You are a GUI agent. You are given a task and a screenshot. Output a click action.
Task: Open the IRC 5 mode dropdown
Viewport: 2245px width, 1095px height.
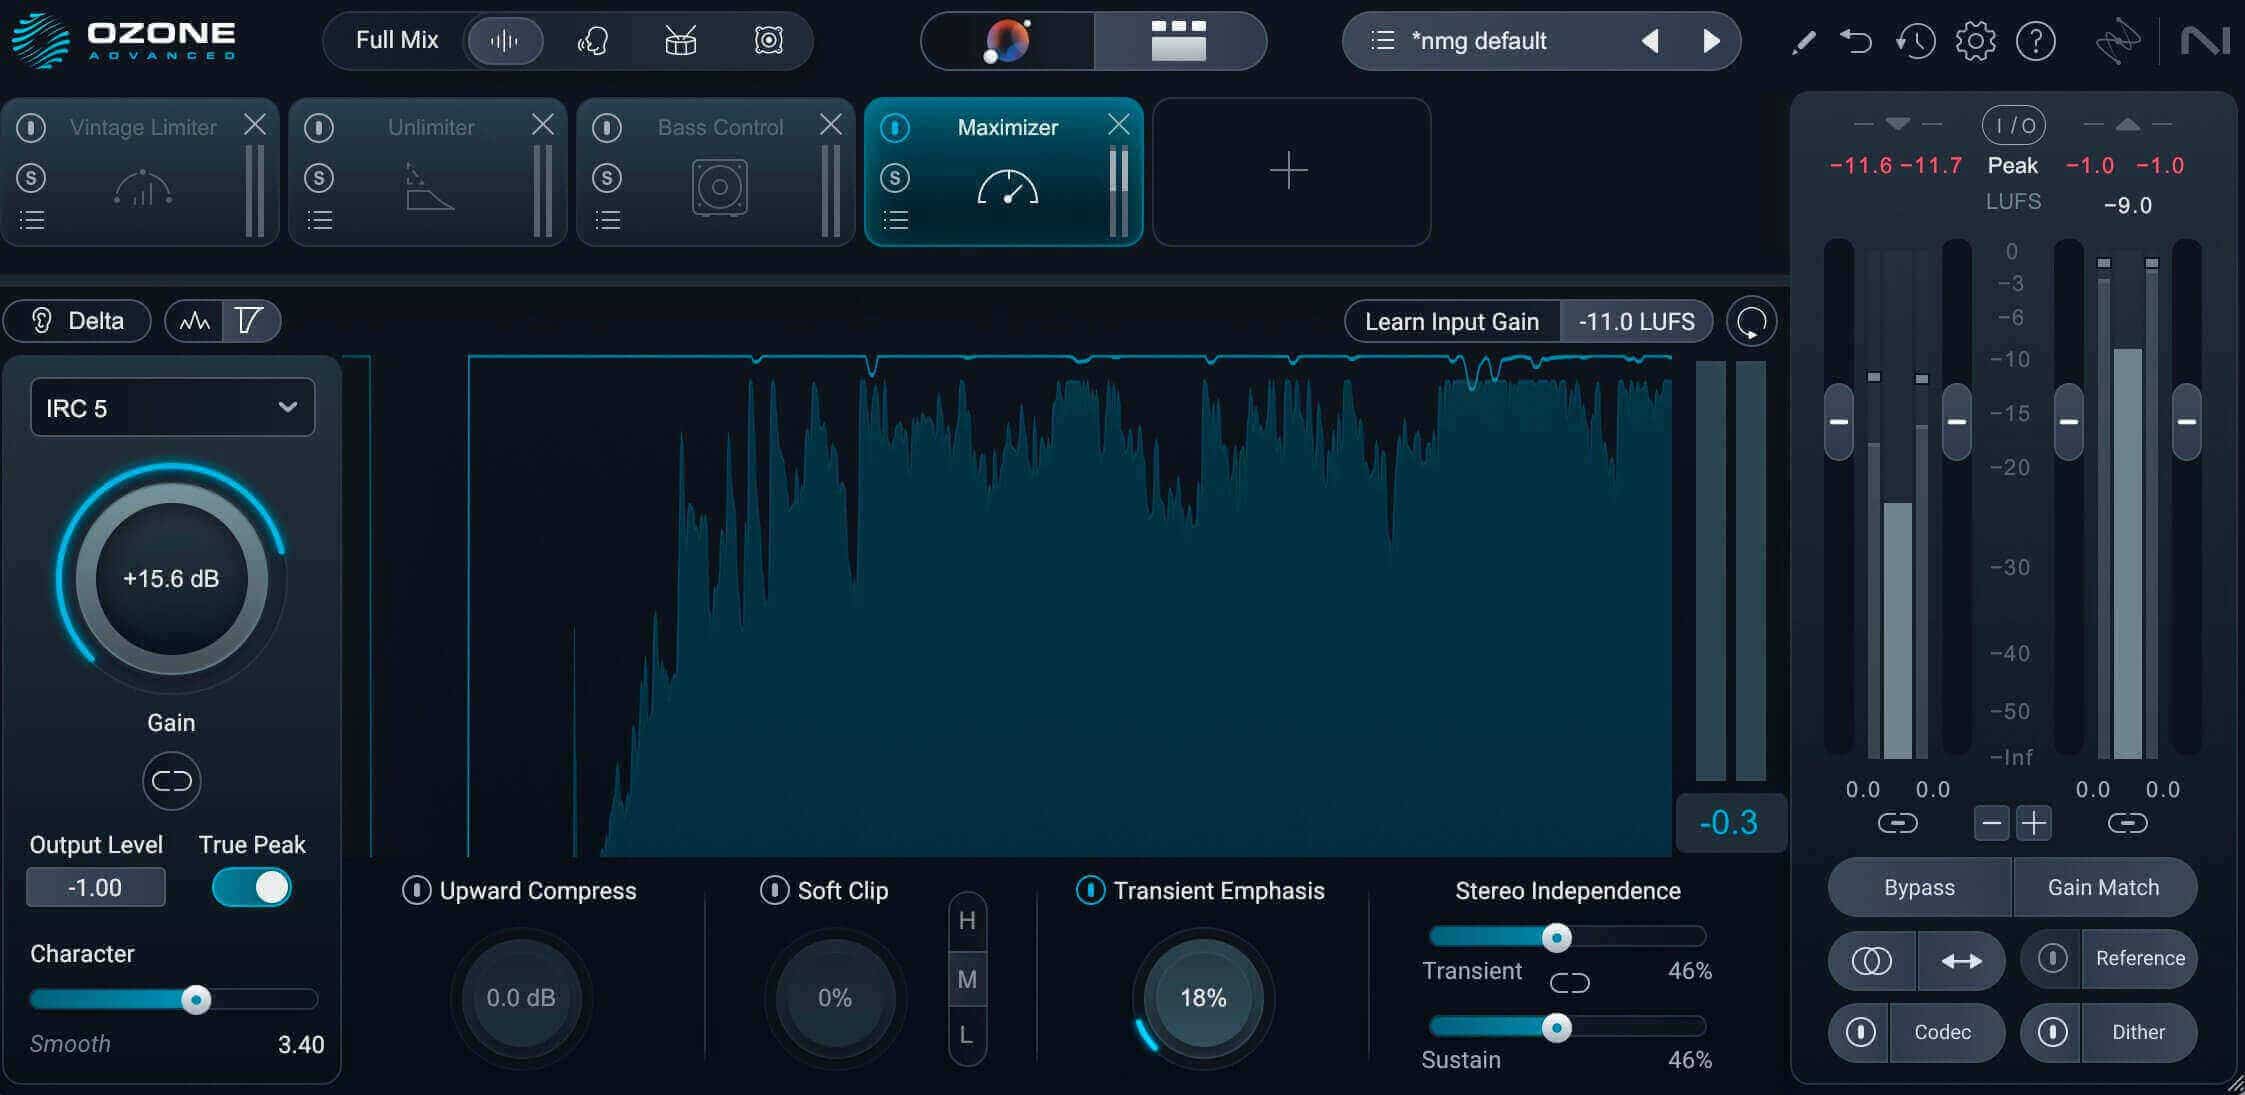tap(172, 407)
